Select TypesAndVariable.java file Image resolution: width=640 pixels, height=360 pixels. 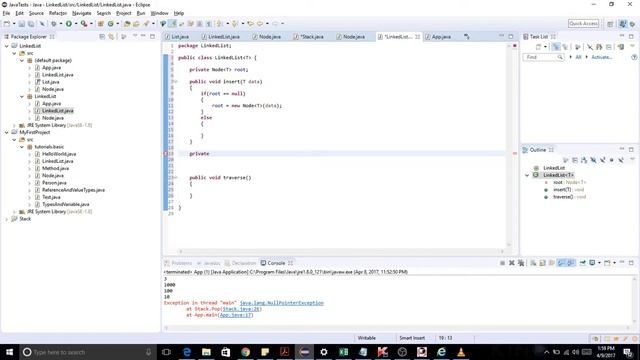[65, 204]
